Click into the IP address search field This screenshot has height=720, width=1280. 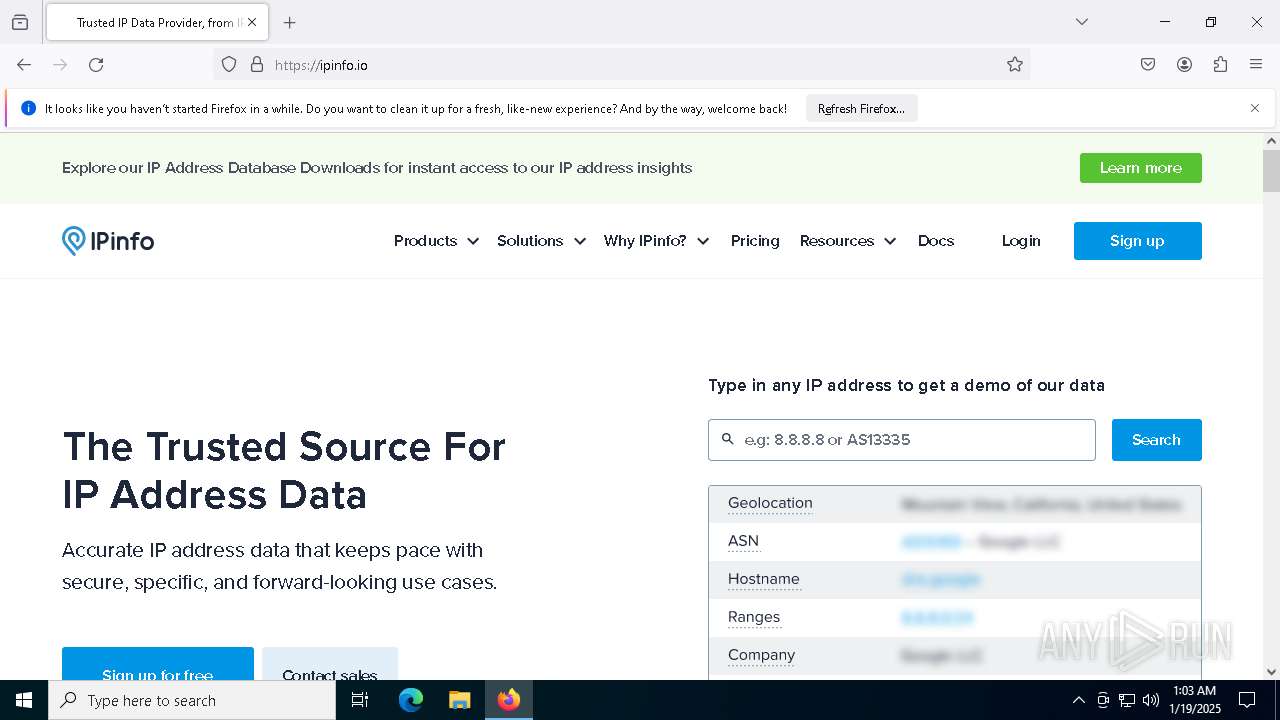point(902,440)
